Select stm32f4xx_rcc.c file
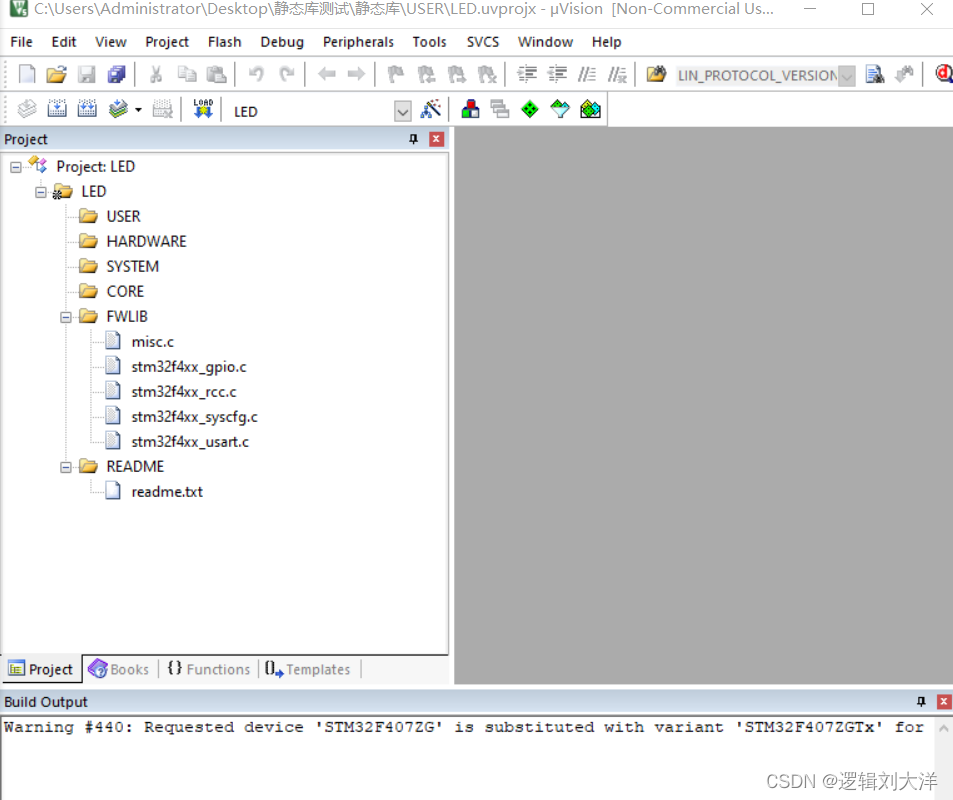Viewport: 953px width, 800px height. click(x=184, y=391)
